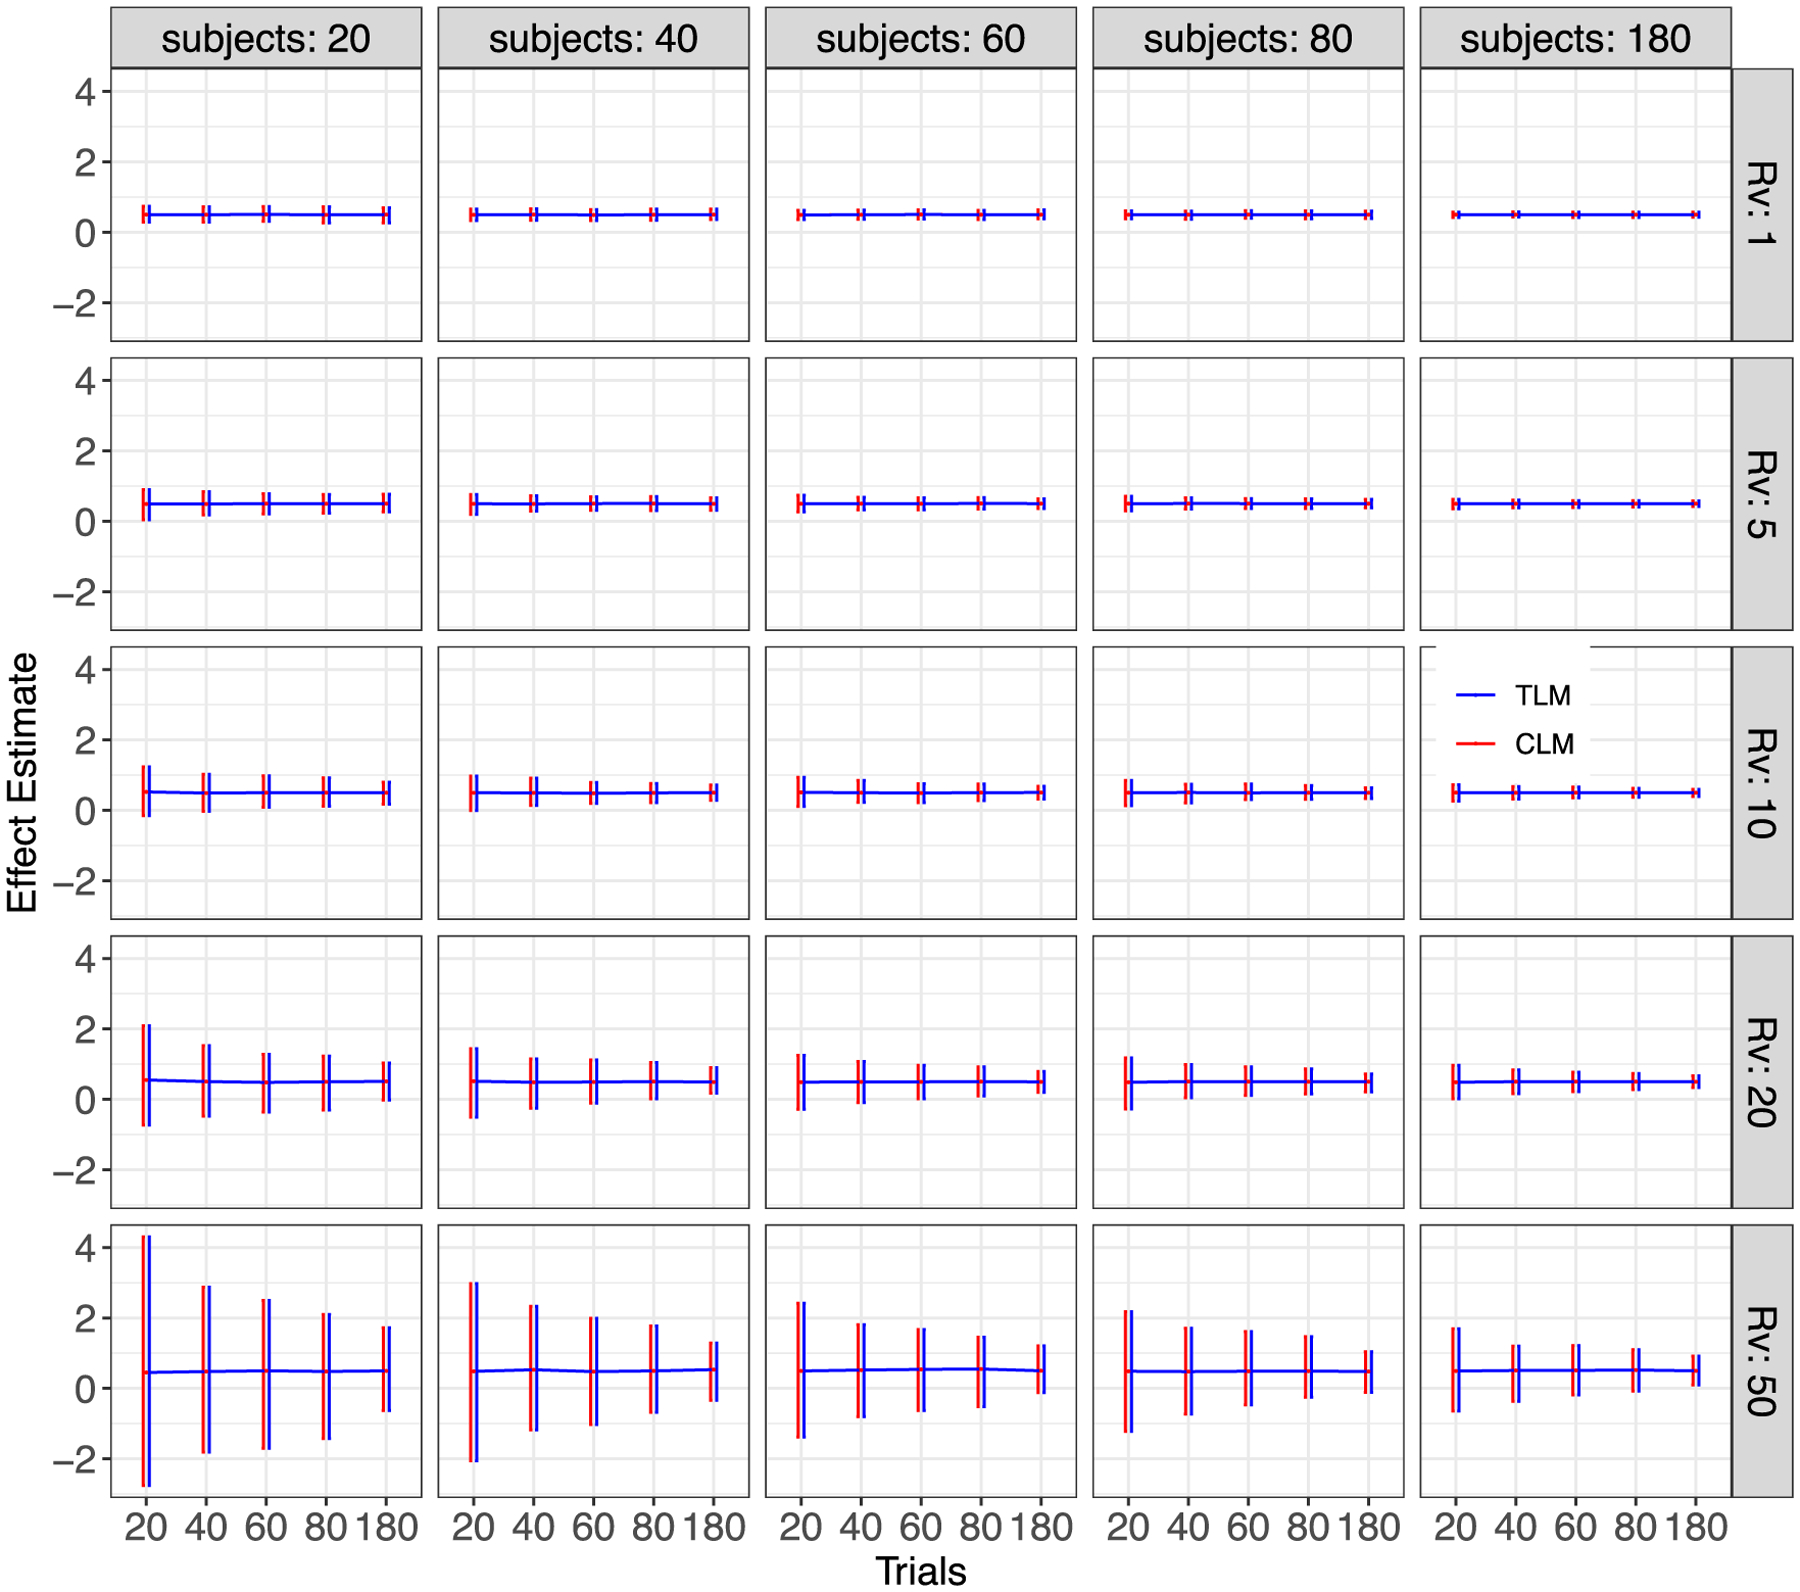Click the Rv: 1, subjects: 180 plot panel
Image resolution: width=1800 pixels, height=1592 pixels.
coord(1576,205)
